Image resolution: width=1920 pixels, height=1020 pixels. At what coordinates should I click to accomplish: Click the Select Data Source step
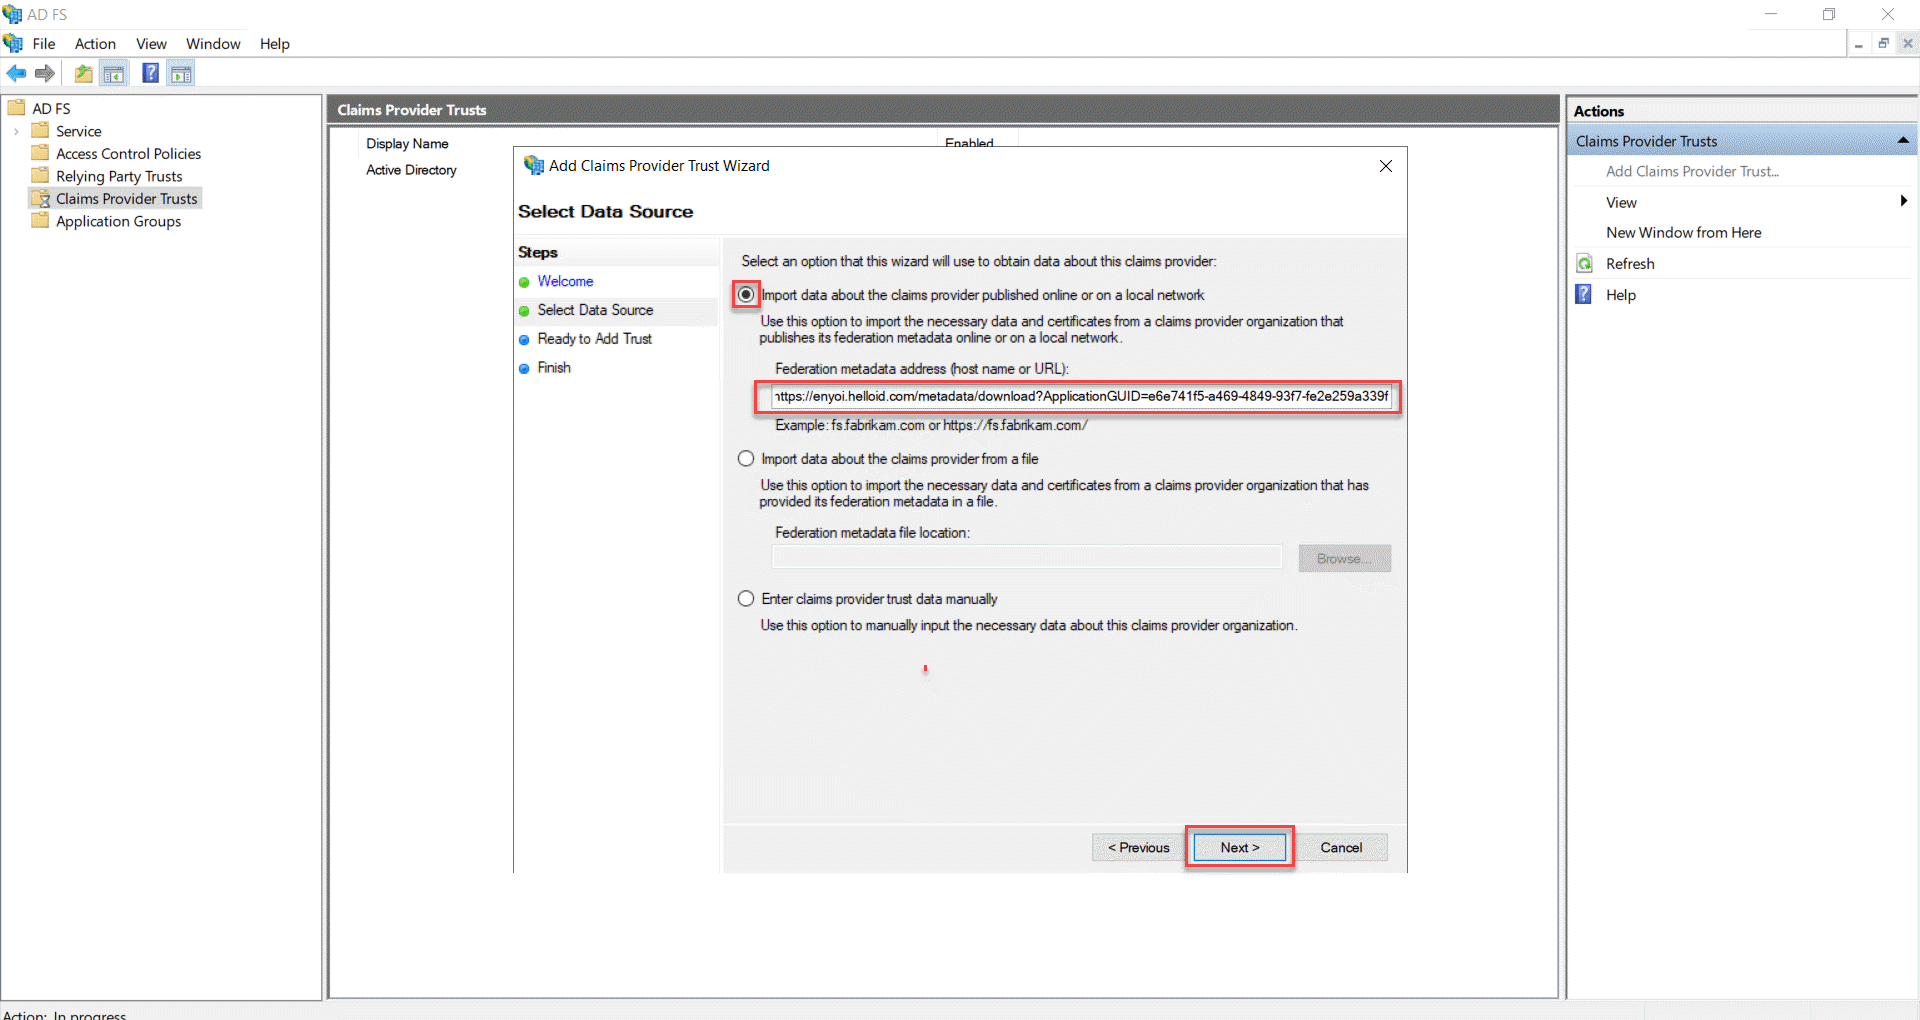[595, 310]
